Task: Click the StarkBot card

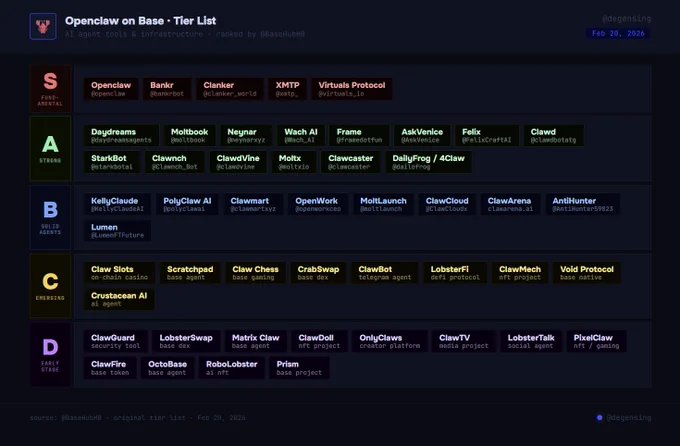Action: pos(112,162)
